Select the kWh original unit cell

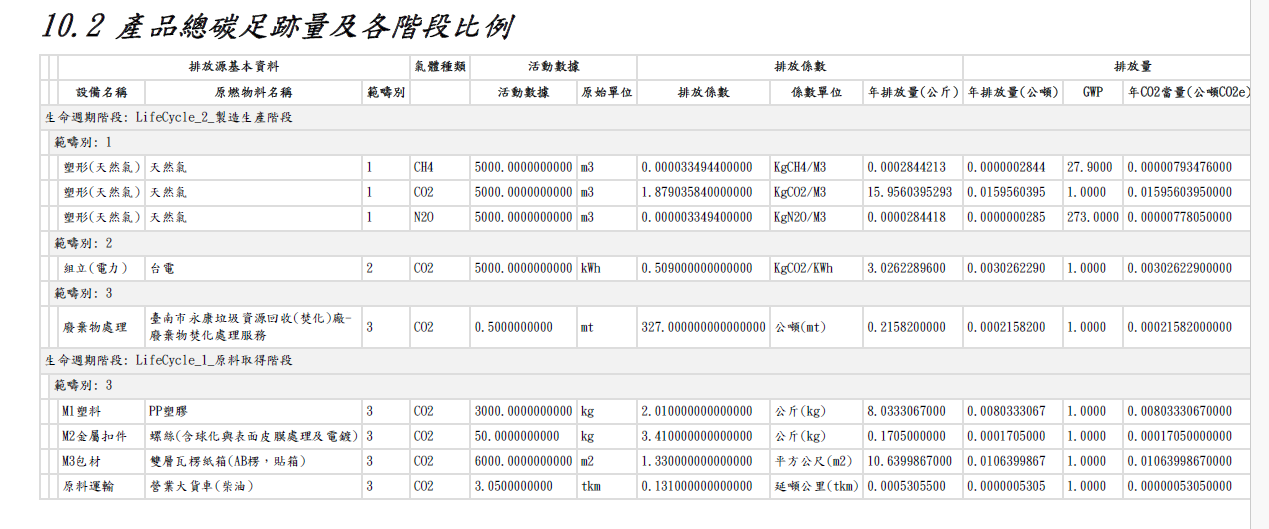tap(606, 268)
